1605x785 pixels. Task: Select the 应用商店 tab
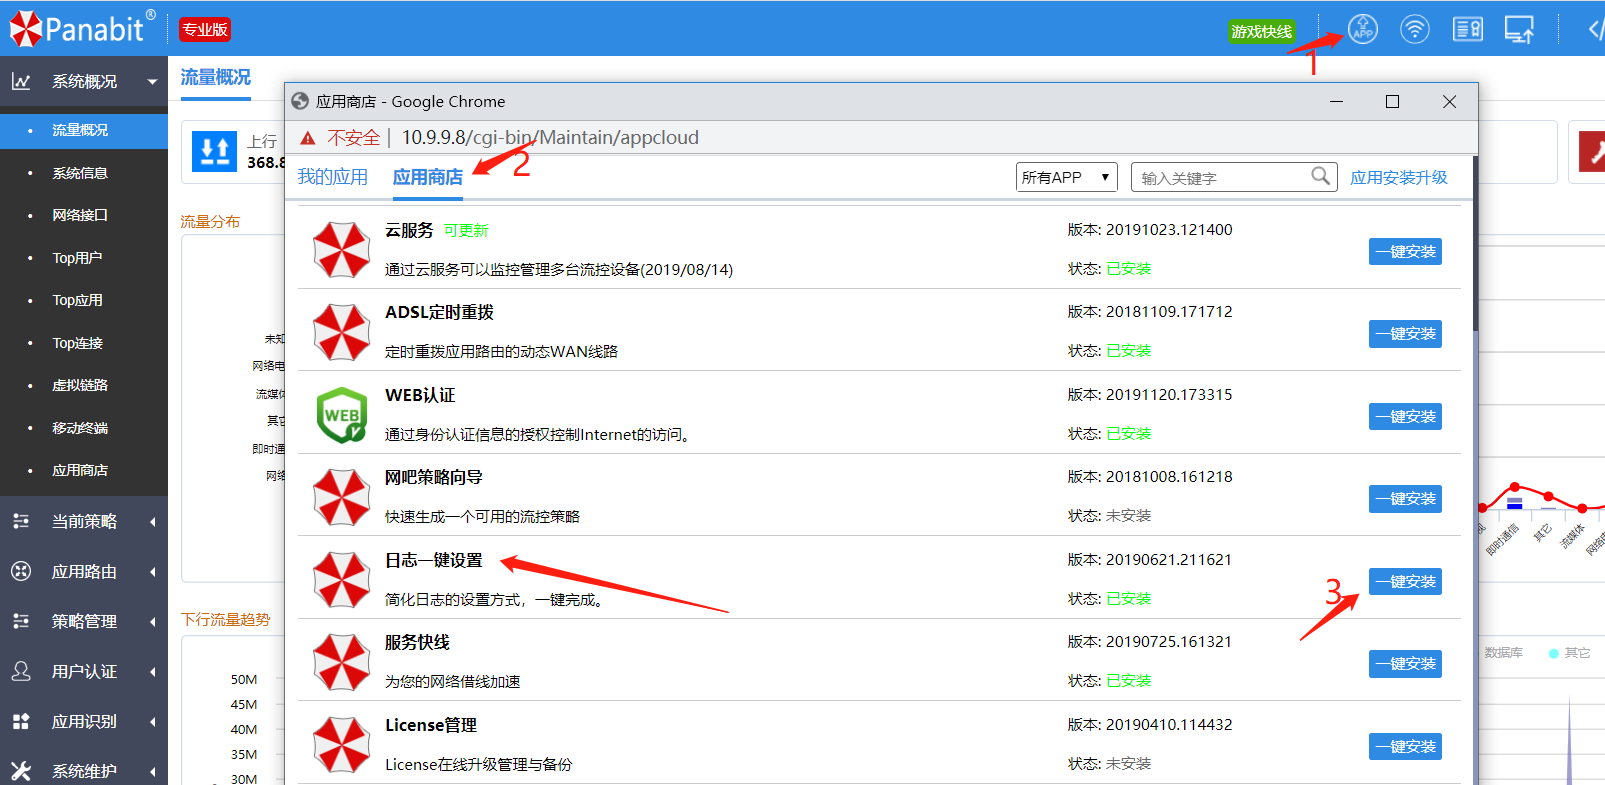click(x=427, y=177)
